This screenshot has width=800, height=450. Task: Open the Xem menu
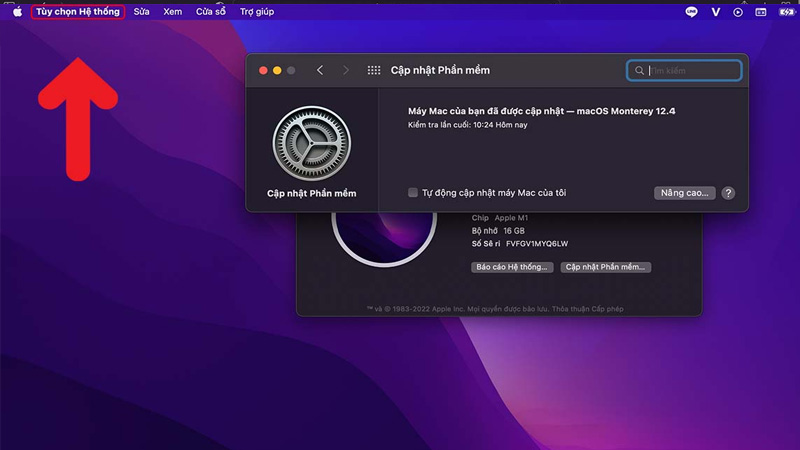click(x=172, y=12)
